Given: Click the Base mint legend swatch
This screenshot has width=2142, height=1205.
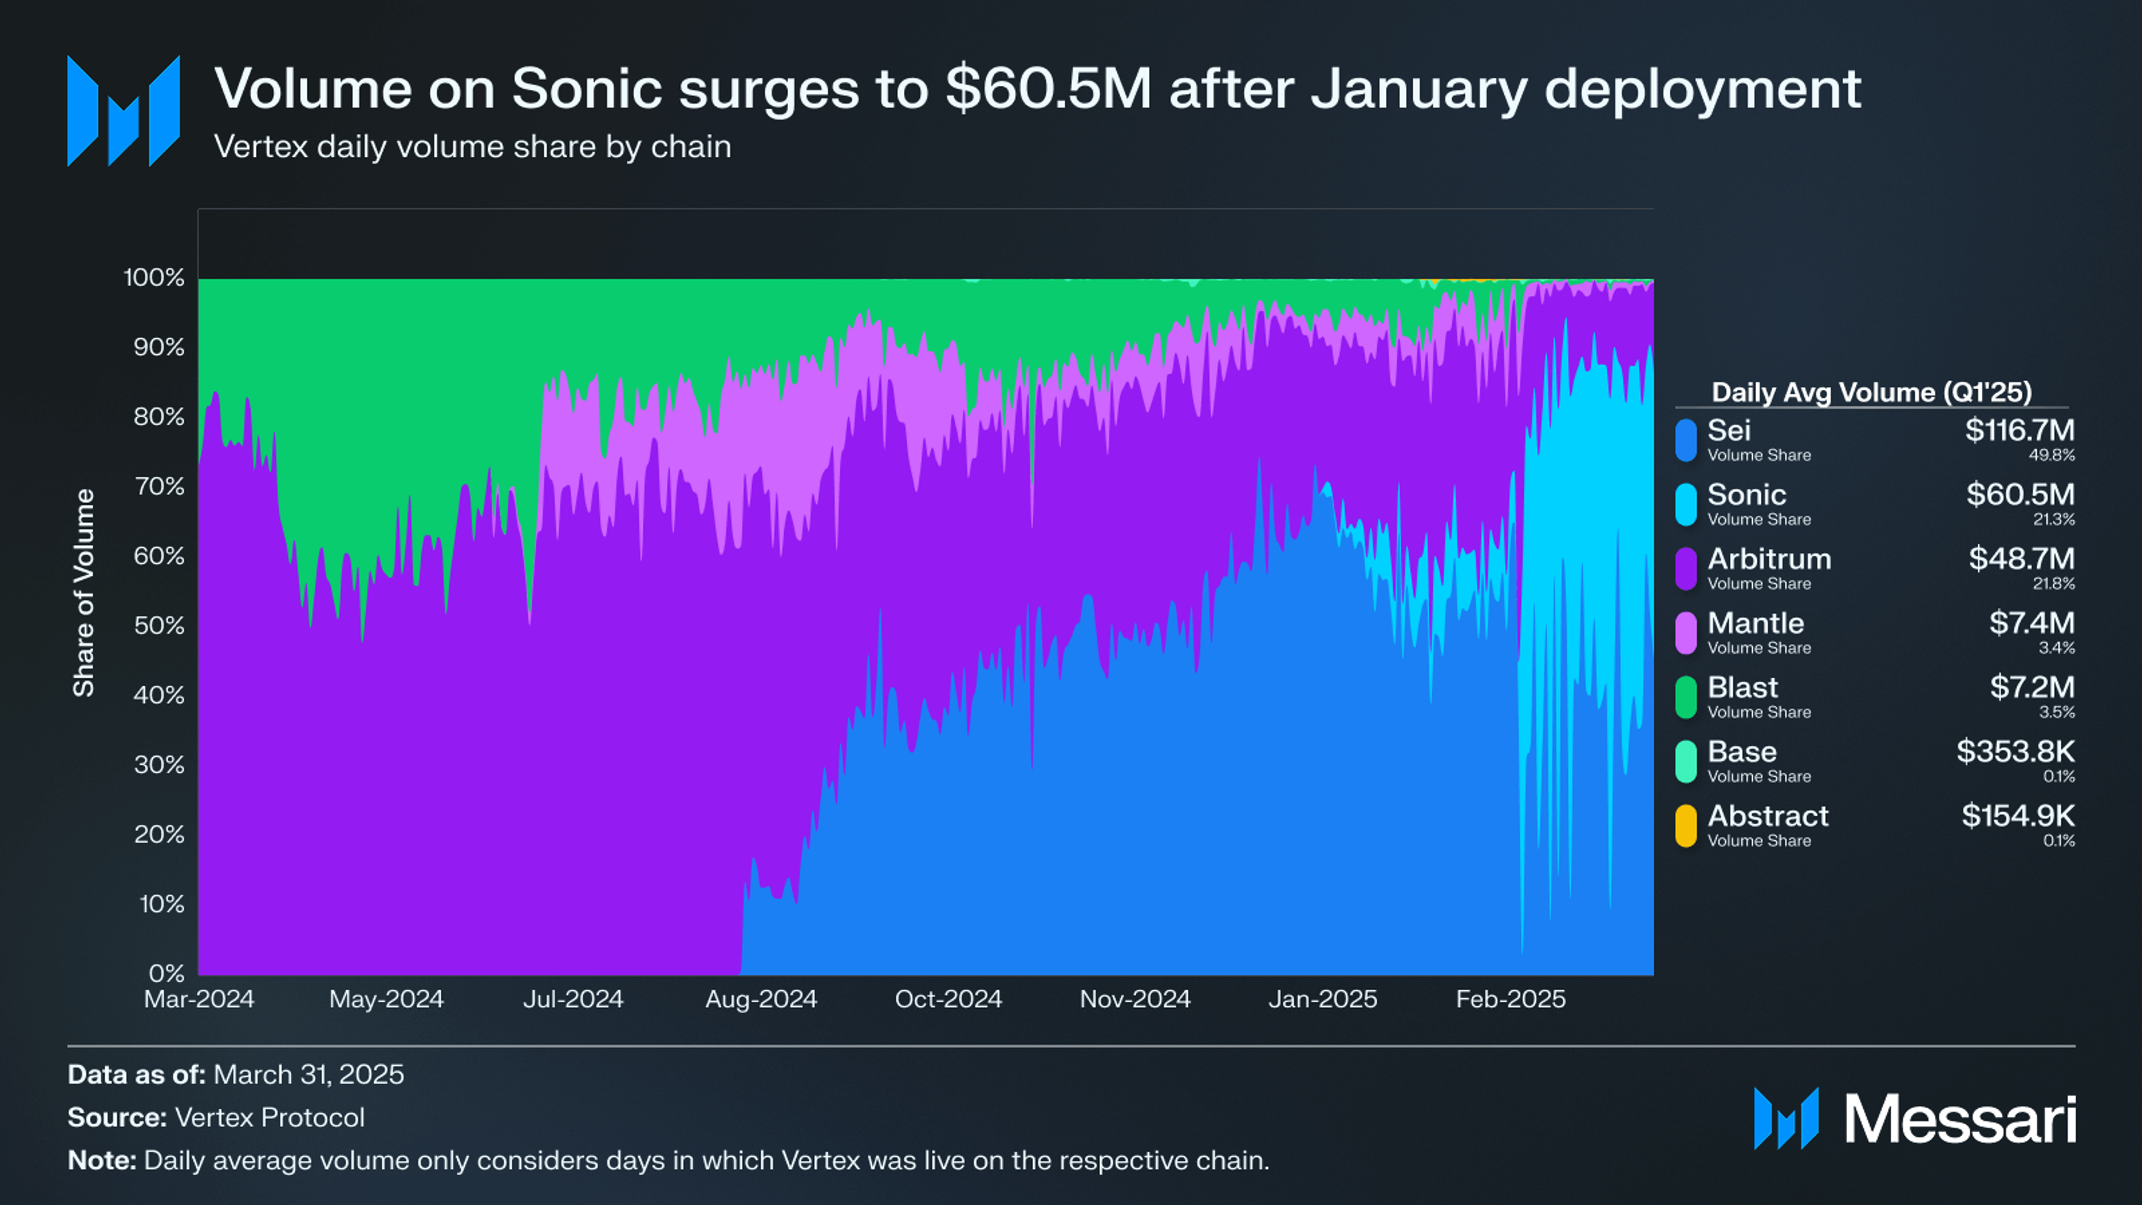Looking at the screenshot, I should pos(1686,762).
